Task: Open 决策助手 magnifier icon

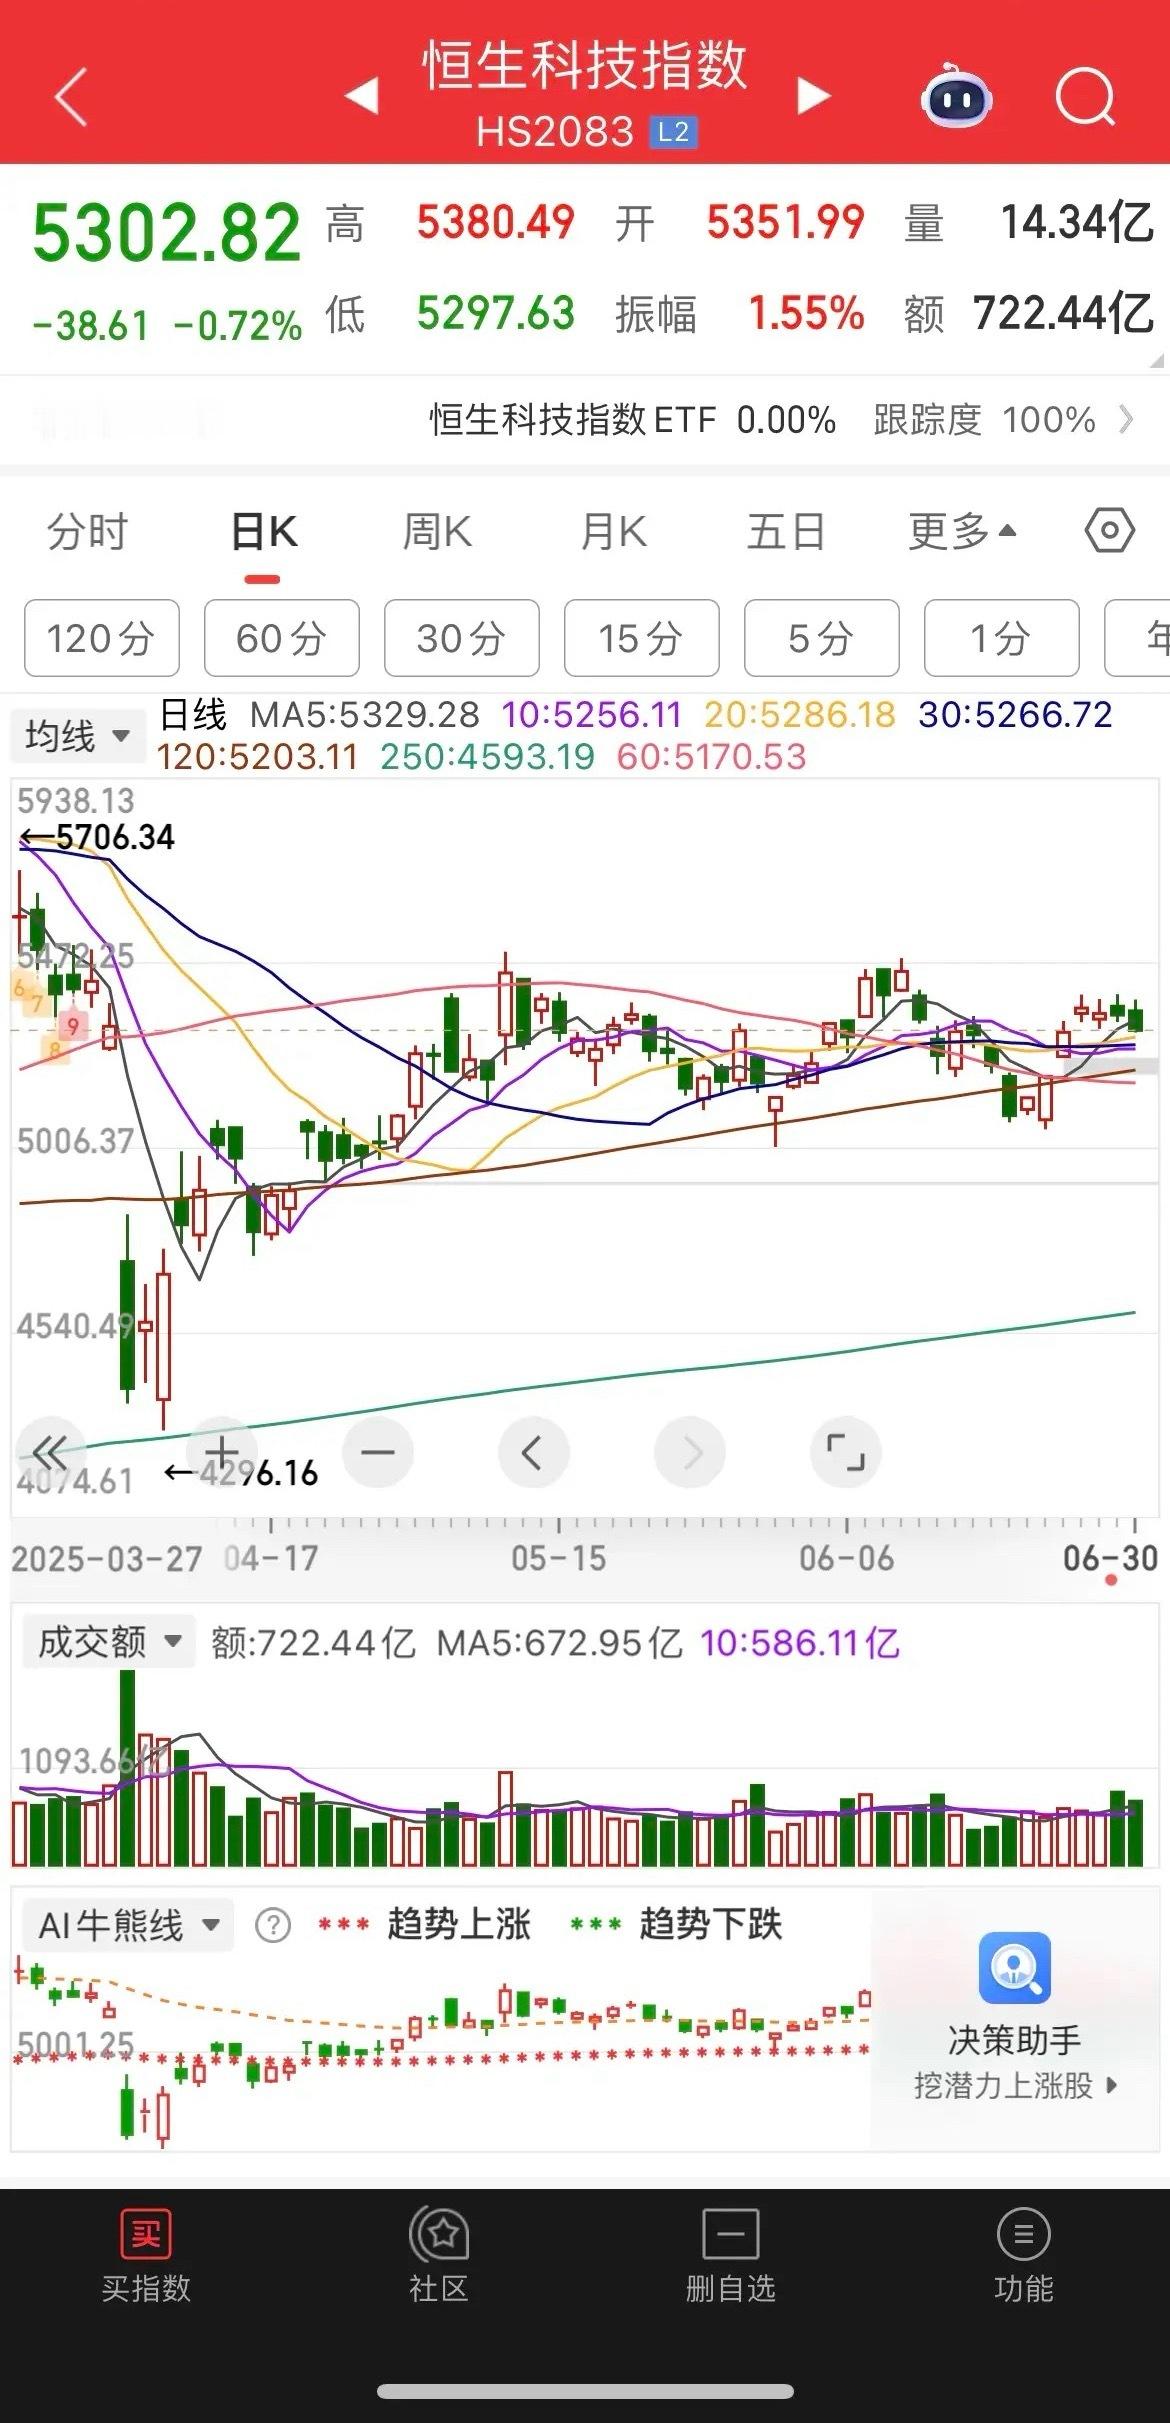Action: [1014, 1967]
